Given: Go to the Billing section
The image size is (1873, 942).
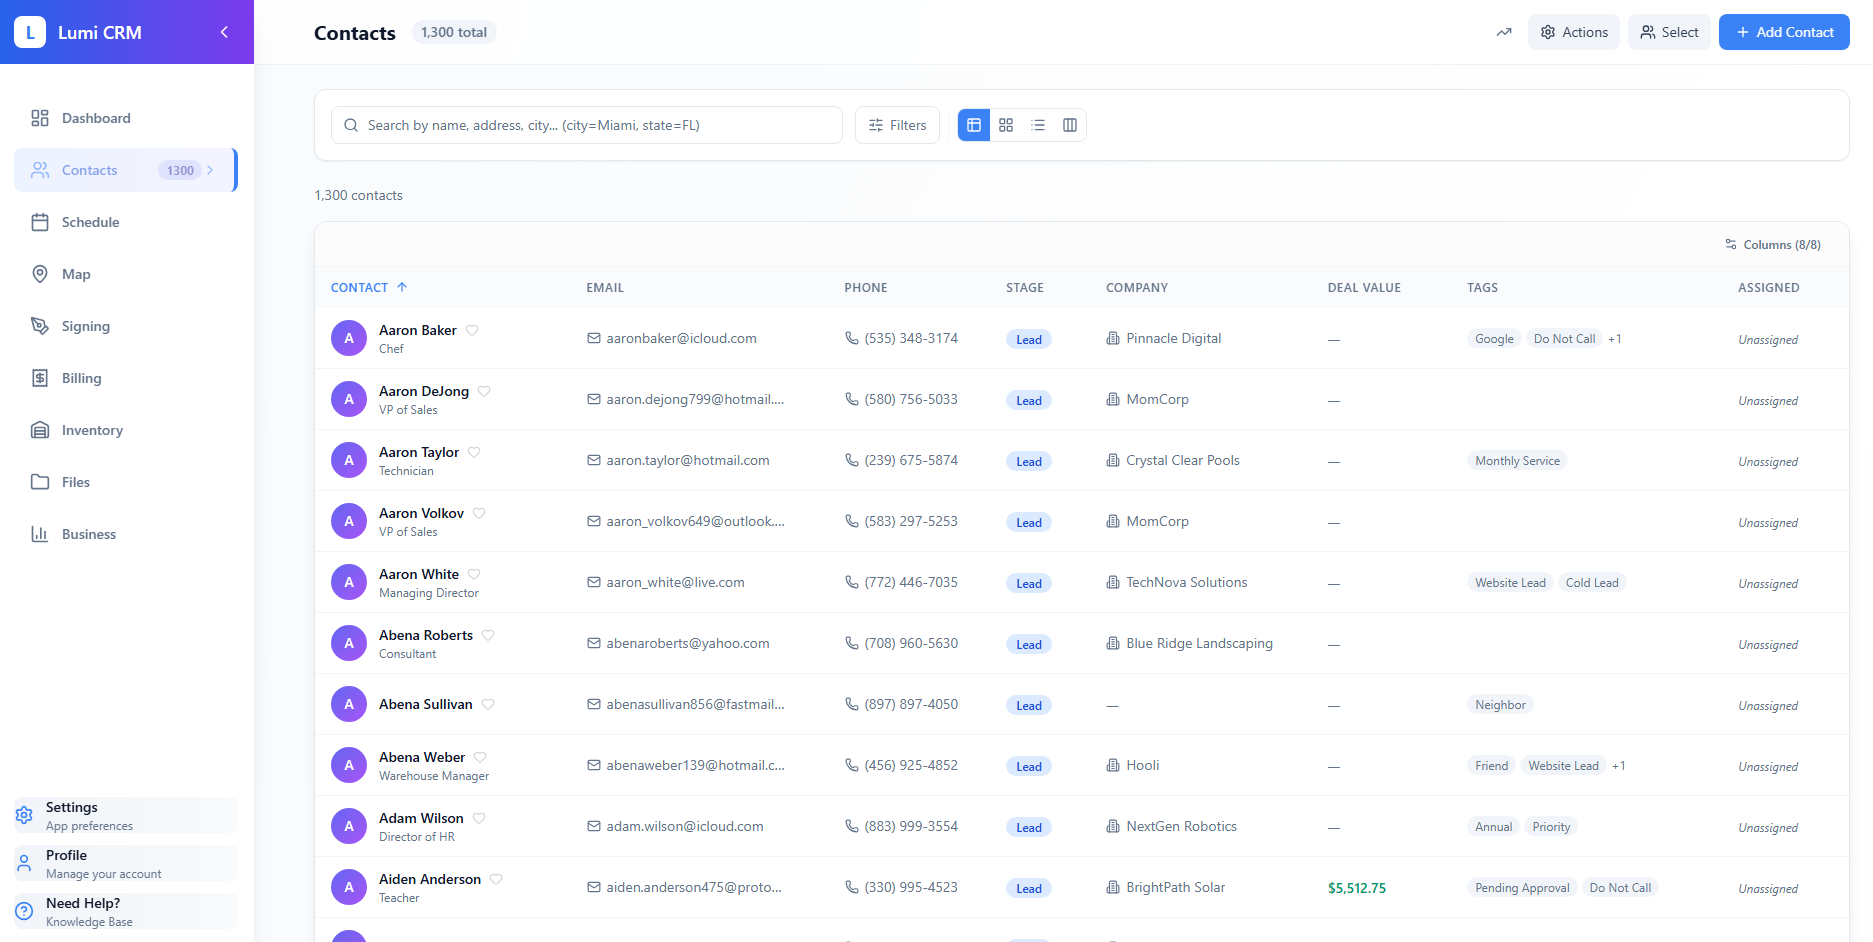Looking at the screenshot, I should 81,378.
